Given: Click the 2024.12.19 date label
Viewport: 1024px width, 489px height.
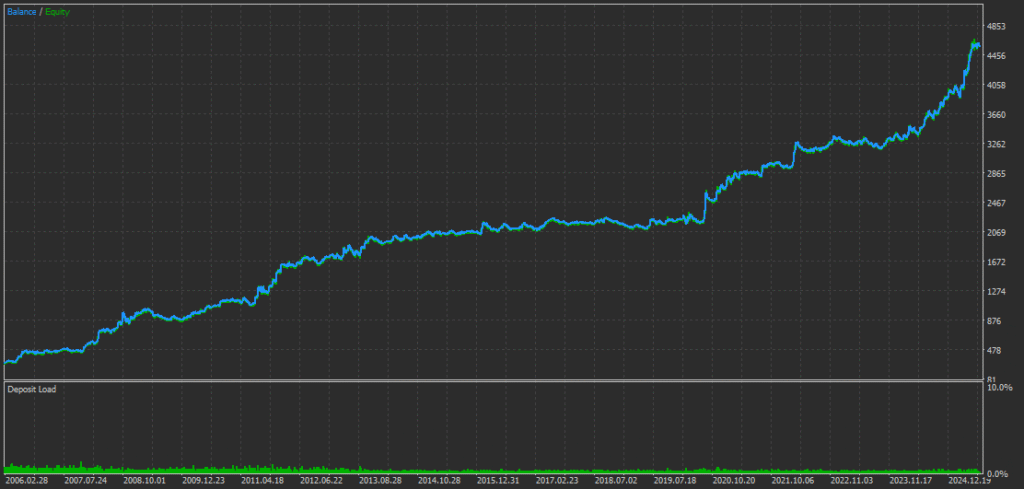Looking at the screenshot, I should click(x=968, y=481).
